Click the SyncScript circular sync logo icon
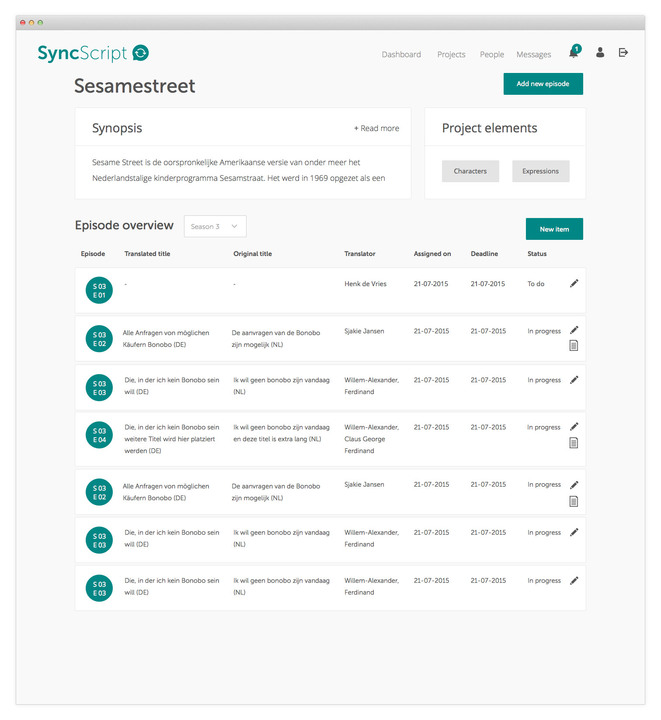The image size is (661, 720). [x=140, y=53]
